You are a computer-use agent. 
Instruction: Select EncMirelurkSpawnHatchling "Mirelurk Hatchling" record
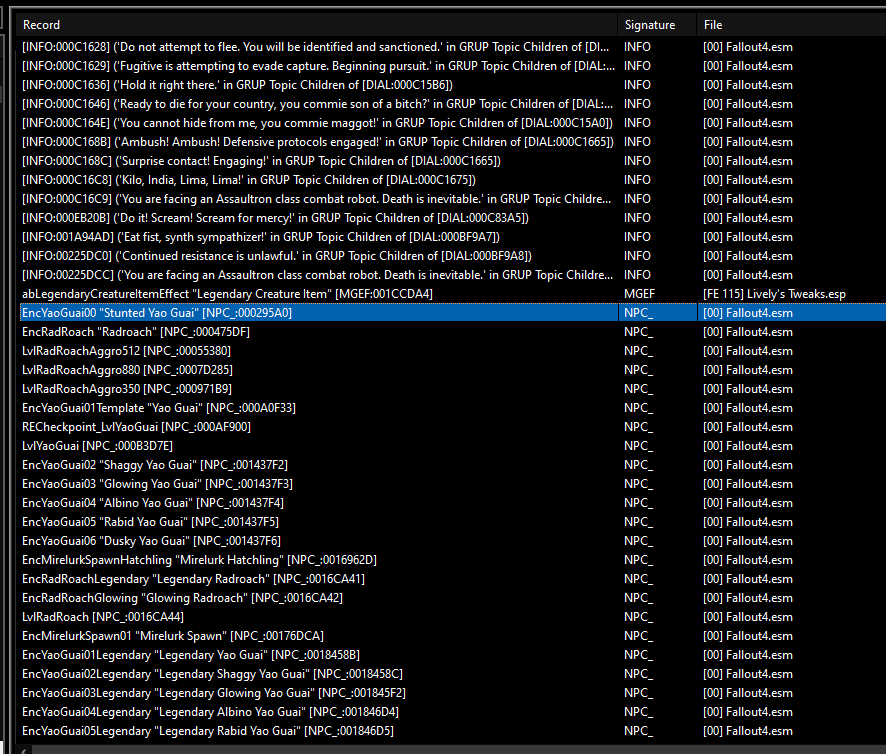[x=452, y=560]
